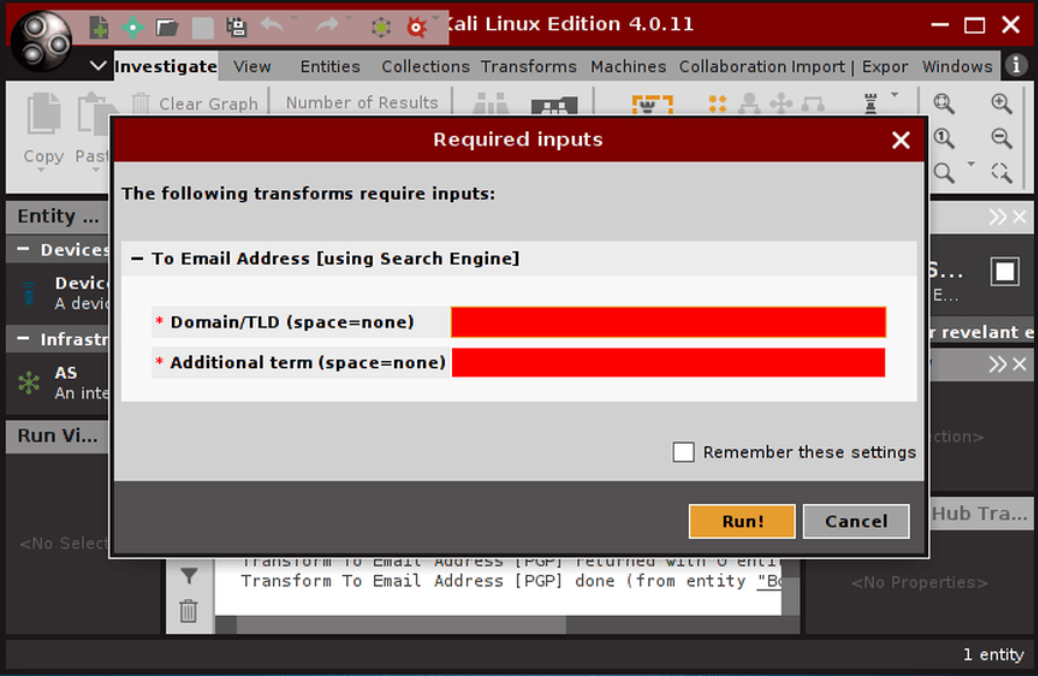Click the filter funnel icon in output panel
The width and height of the screenshot is (1038, 676).
189,576
